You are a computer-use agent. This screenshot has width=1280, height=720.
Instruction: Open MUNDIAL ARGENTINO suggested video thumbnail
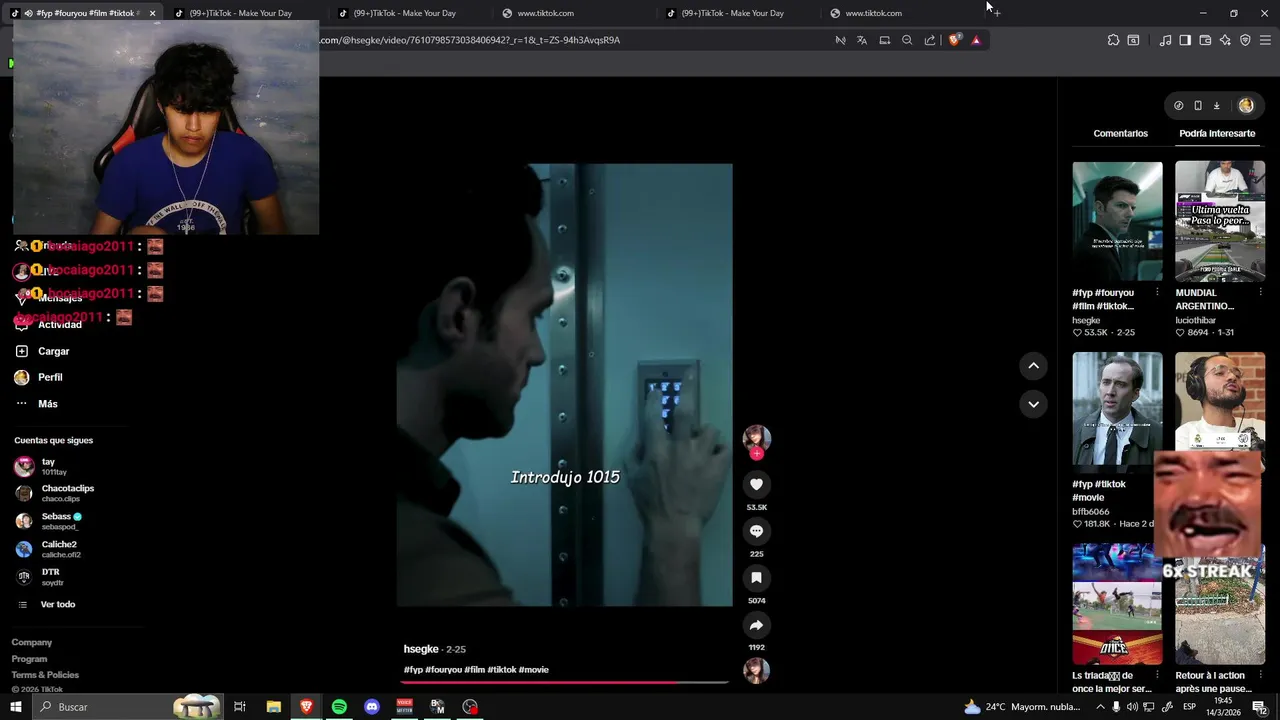click(1220, 221)
